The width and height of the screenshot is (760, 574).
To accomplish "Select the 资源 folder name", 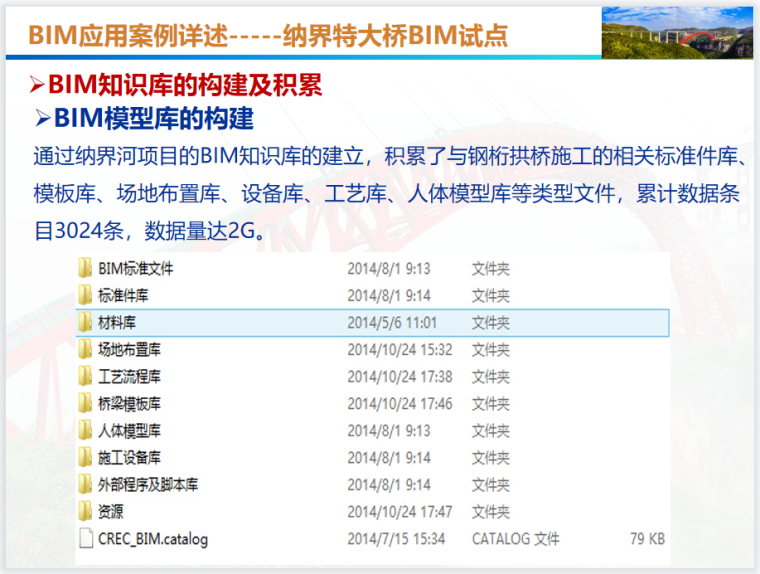I will (110, 512).
